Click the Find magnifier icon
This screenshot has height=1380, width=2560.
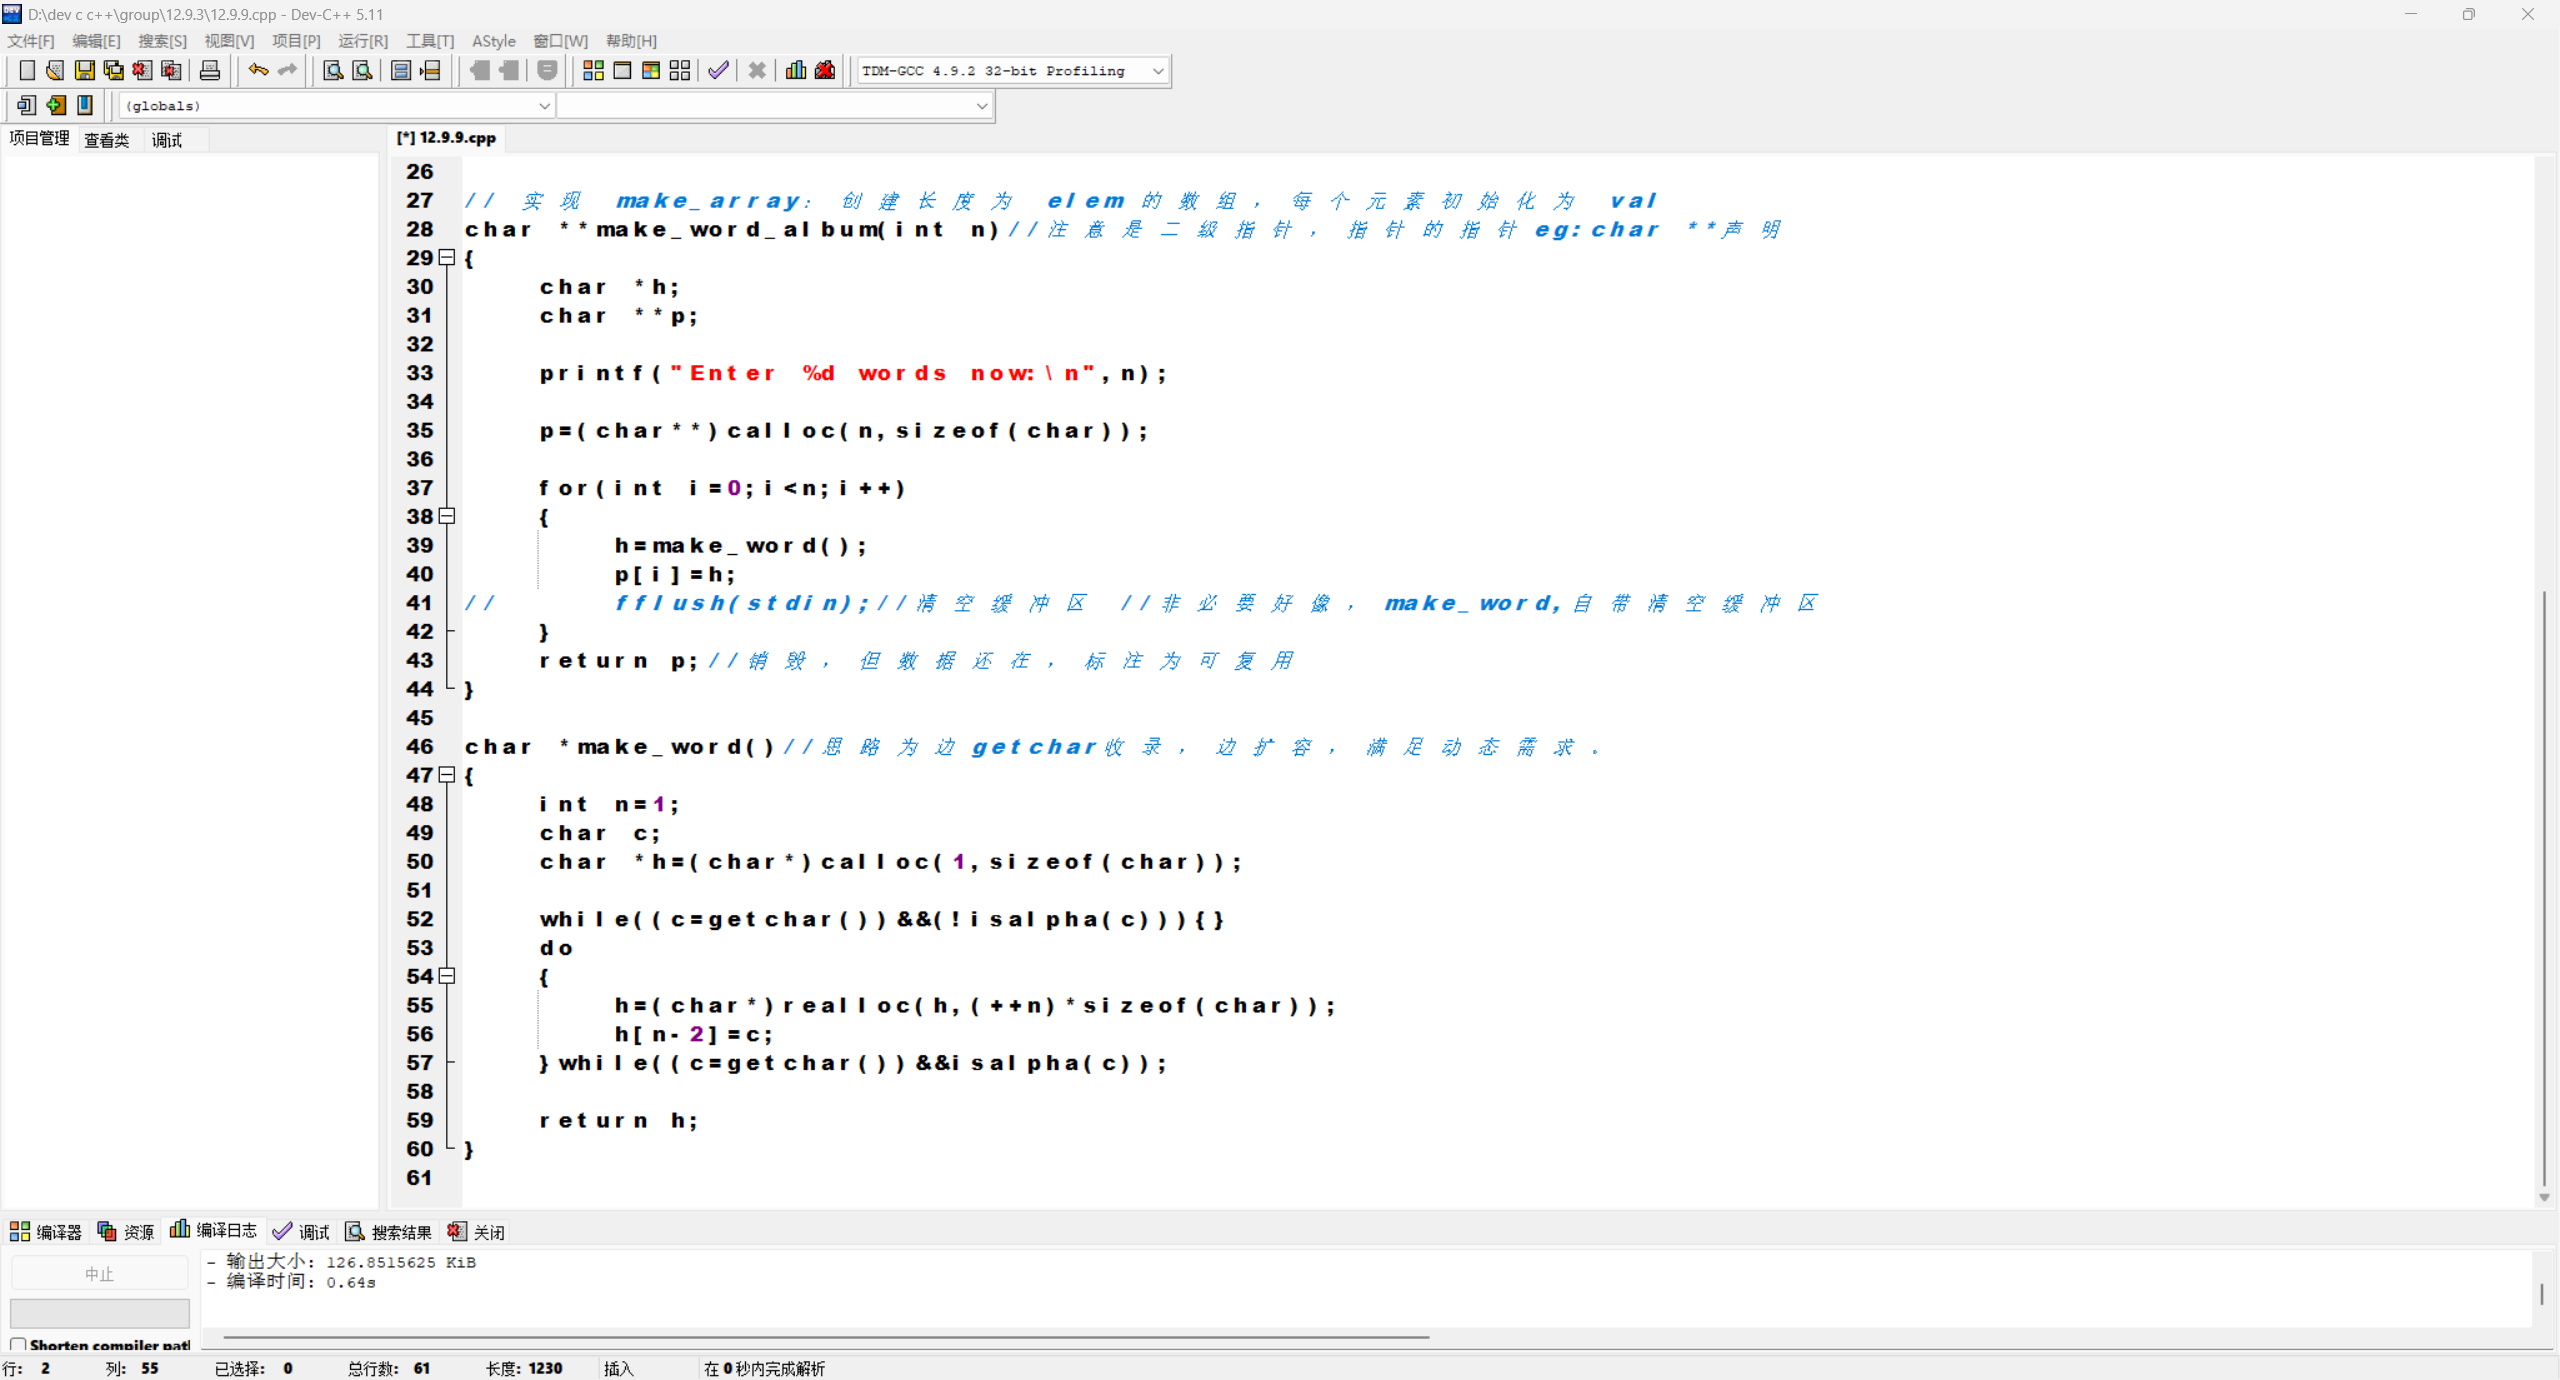[333, 70]
